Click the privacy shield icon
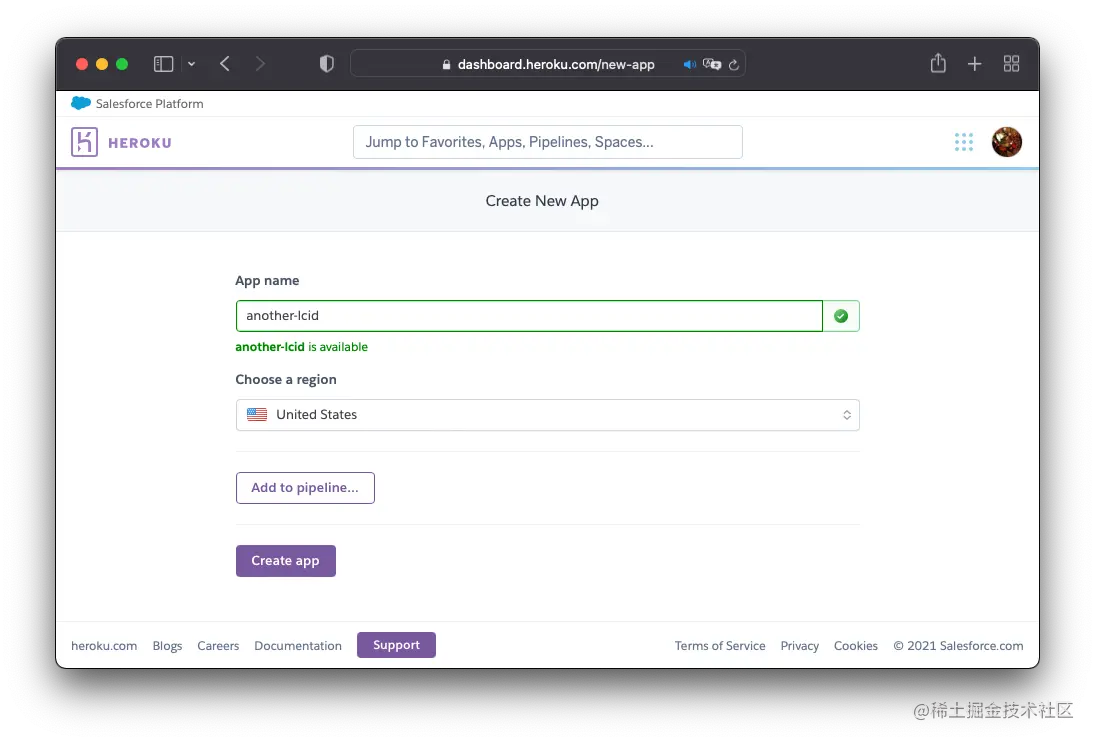Viewport: 1095px width, 742px height. click(326, 63)
